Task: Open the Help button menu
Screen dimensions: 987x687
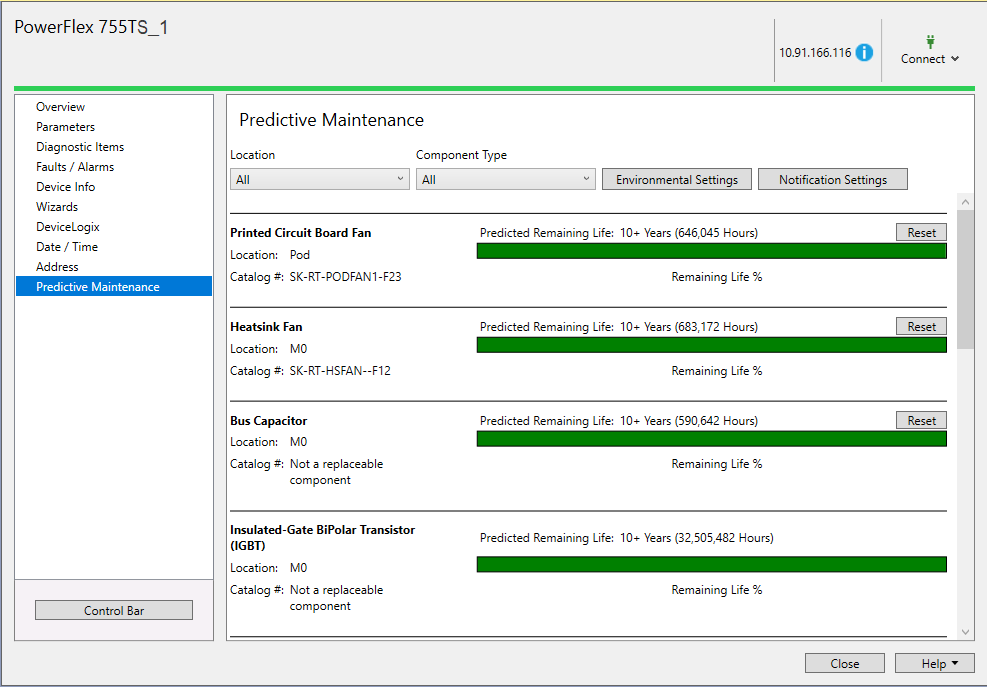Action: click(x=935, y=663)
